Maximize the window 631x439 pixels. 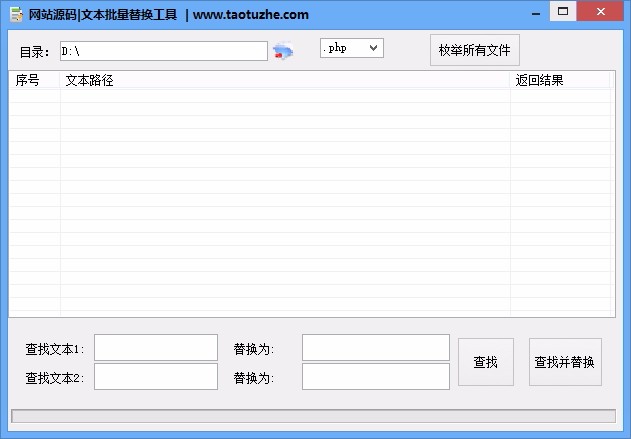pos(563,11)
